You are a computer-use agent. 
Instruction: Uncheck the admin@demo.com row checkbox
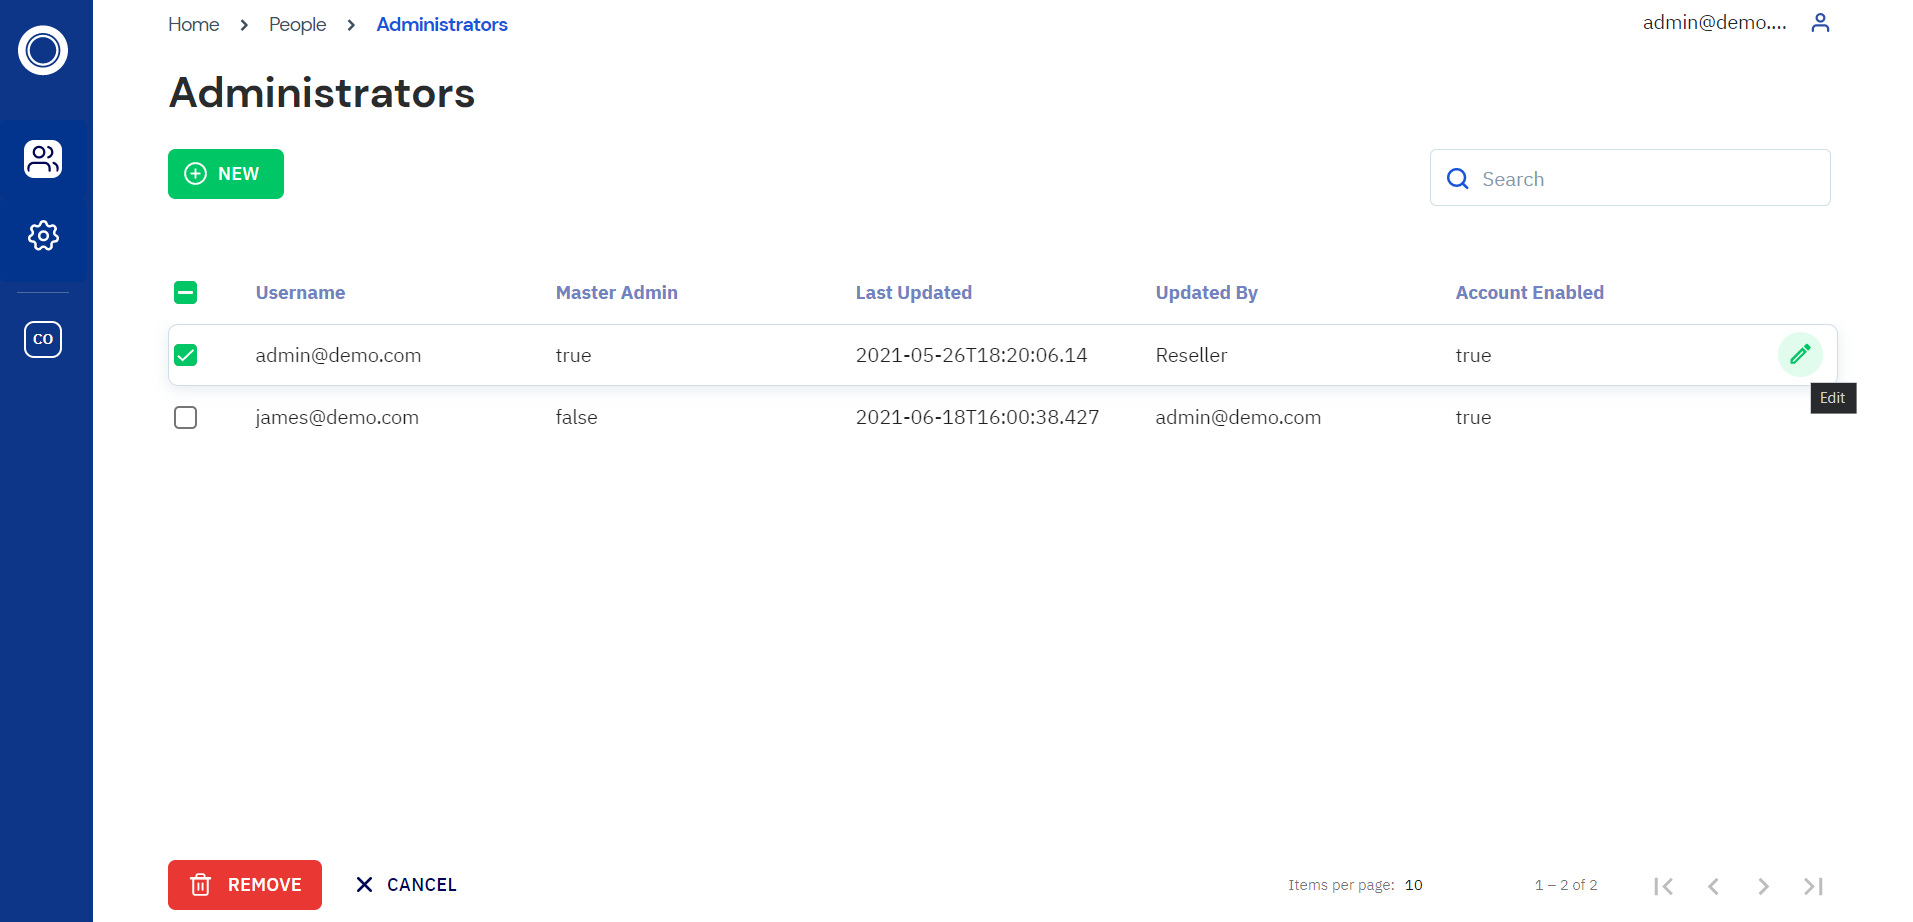(x=185, y=355)
